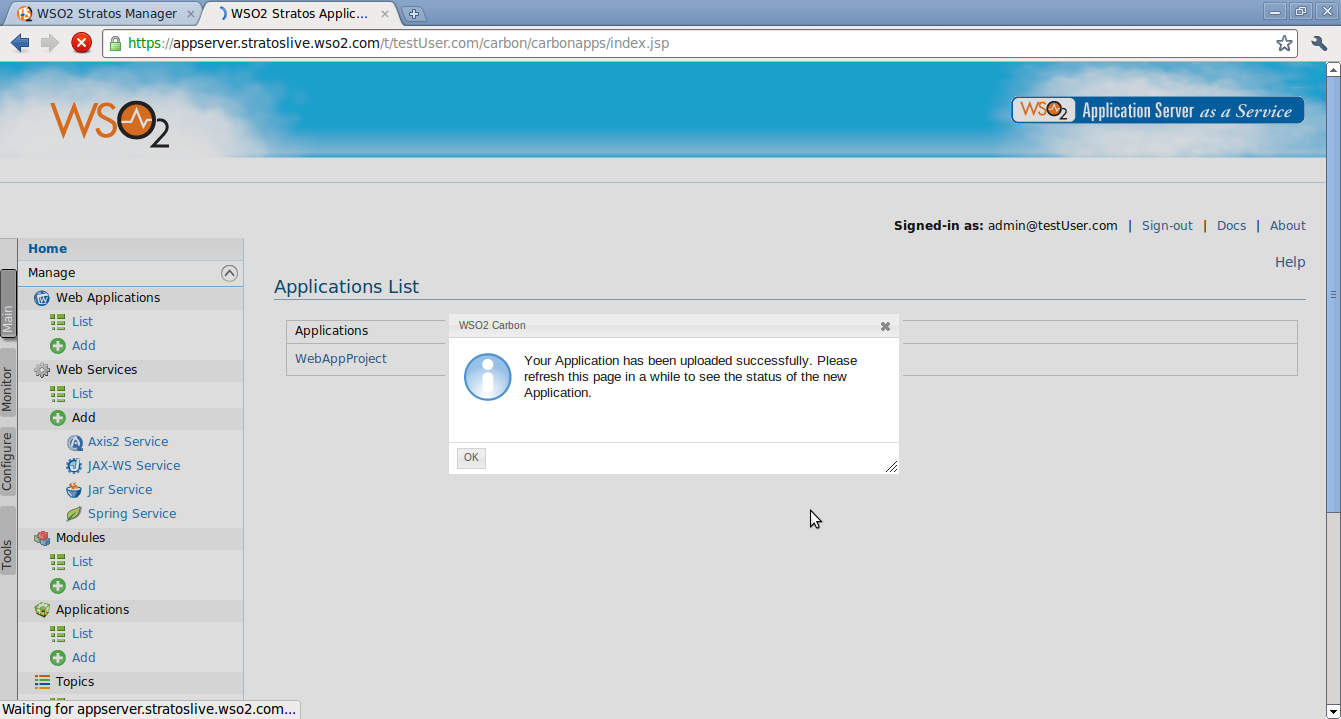This screenshot has width=1341, height=719.
Task: Click the Web Applications globe icon
Action: (41, 297)
